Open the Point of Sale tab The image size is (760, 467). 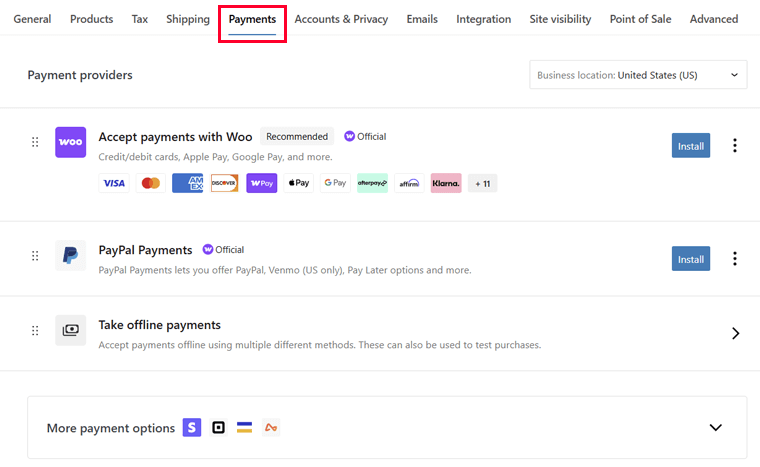point(640,19)
